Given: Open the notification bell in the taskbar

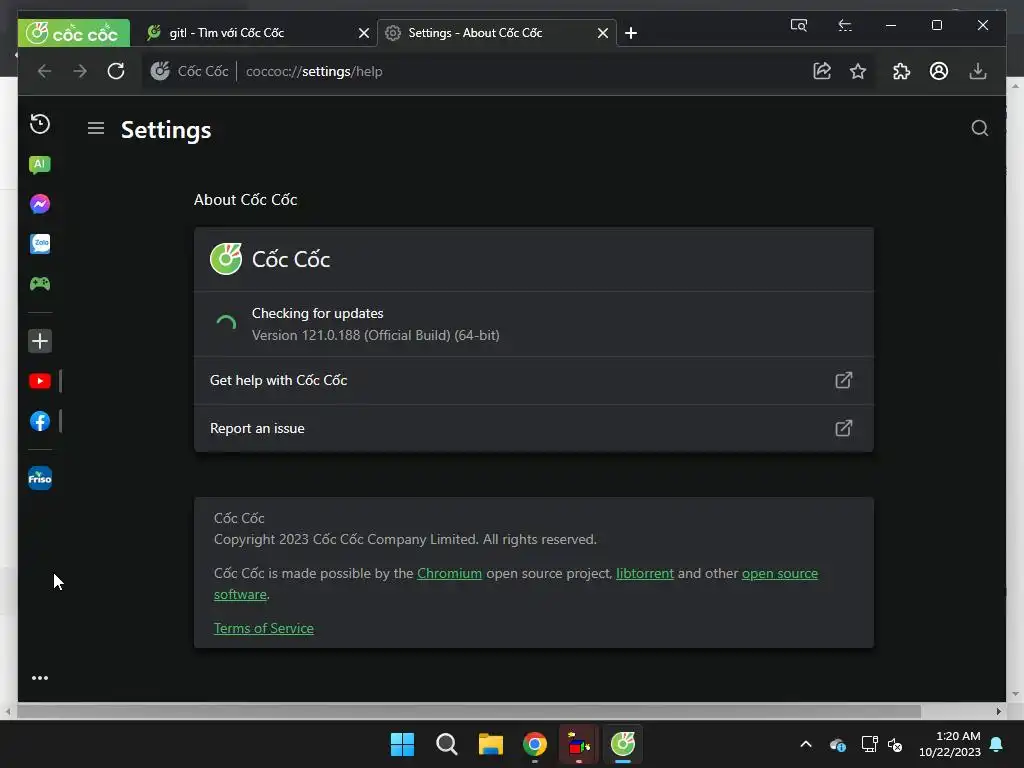Looking at the screenshot, I should pyautogui.click(x=997, y=744).
